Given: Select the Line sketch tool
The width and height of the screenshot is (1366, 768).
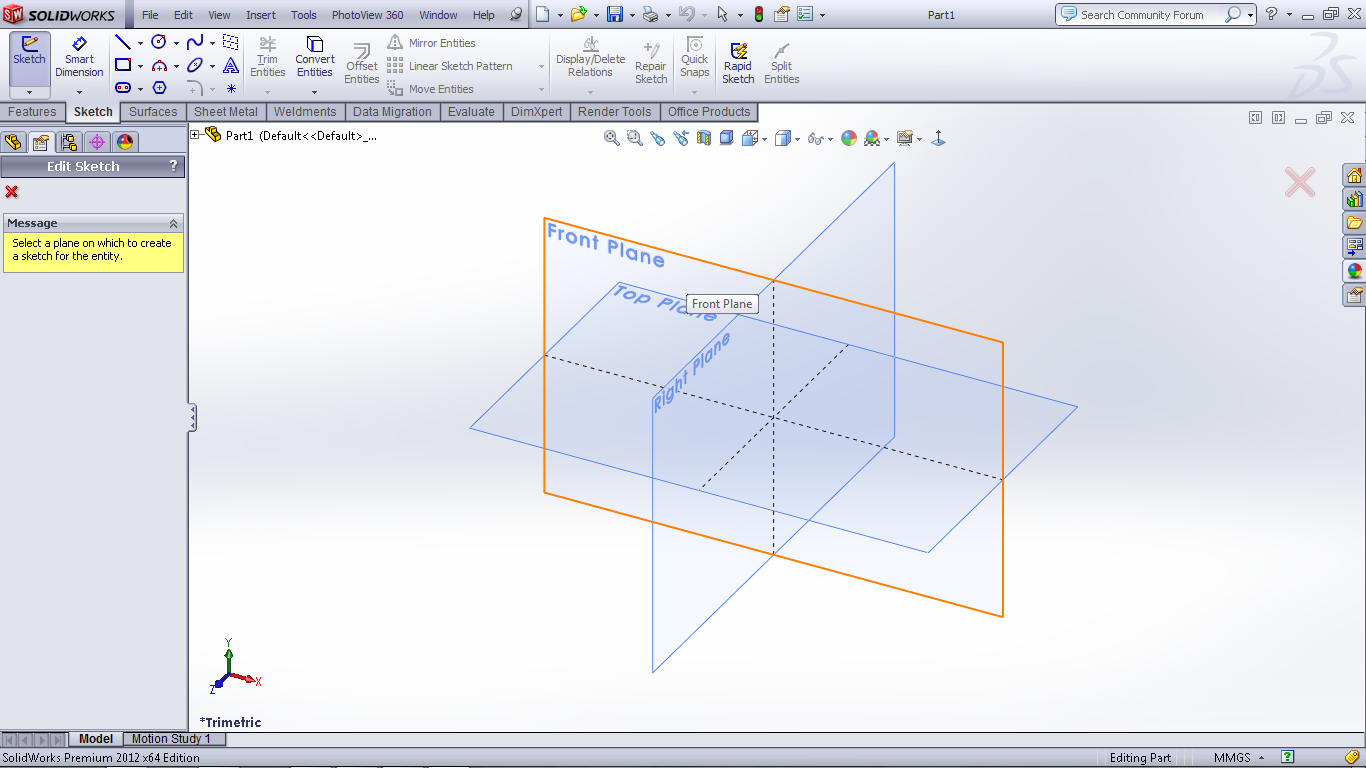Looking at the screenshot, I should point(123,43).
